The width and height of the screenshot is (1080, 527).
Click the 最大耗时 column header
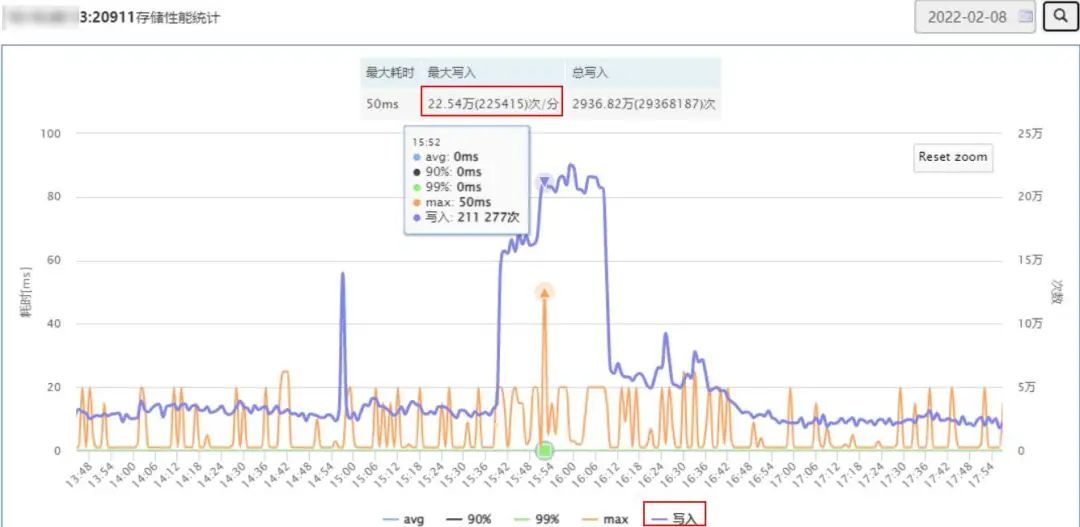pyautogui.click(x=391, y=72)
